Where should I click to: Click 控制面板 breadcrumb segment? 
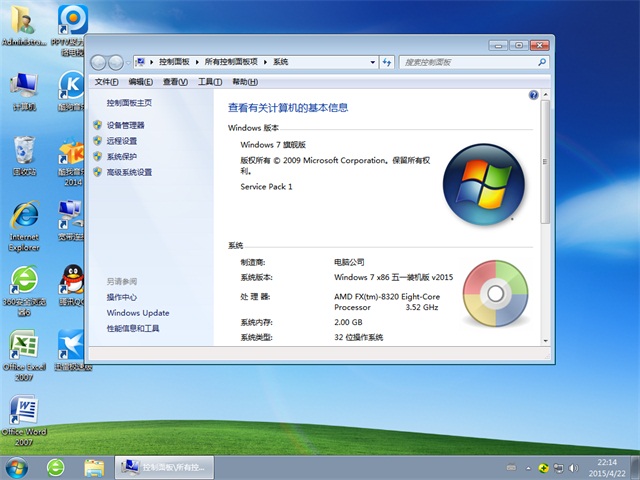pos(174,62)
